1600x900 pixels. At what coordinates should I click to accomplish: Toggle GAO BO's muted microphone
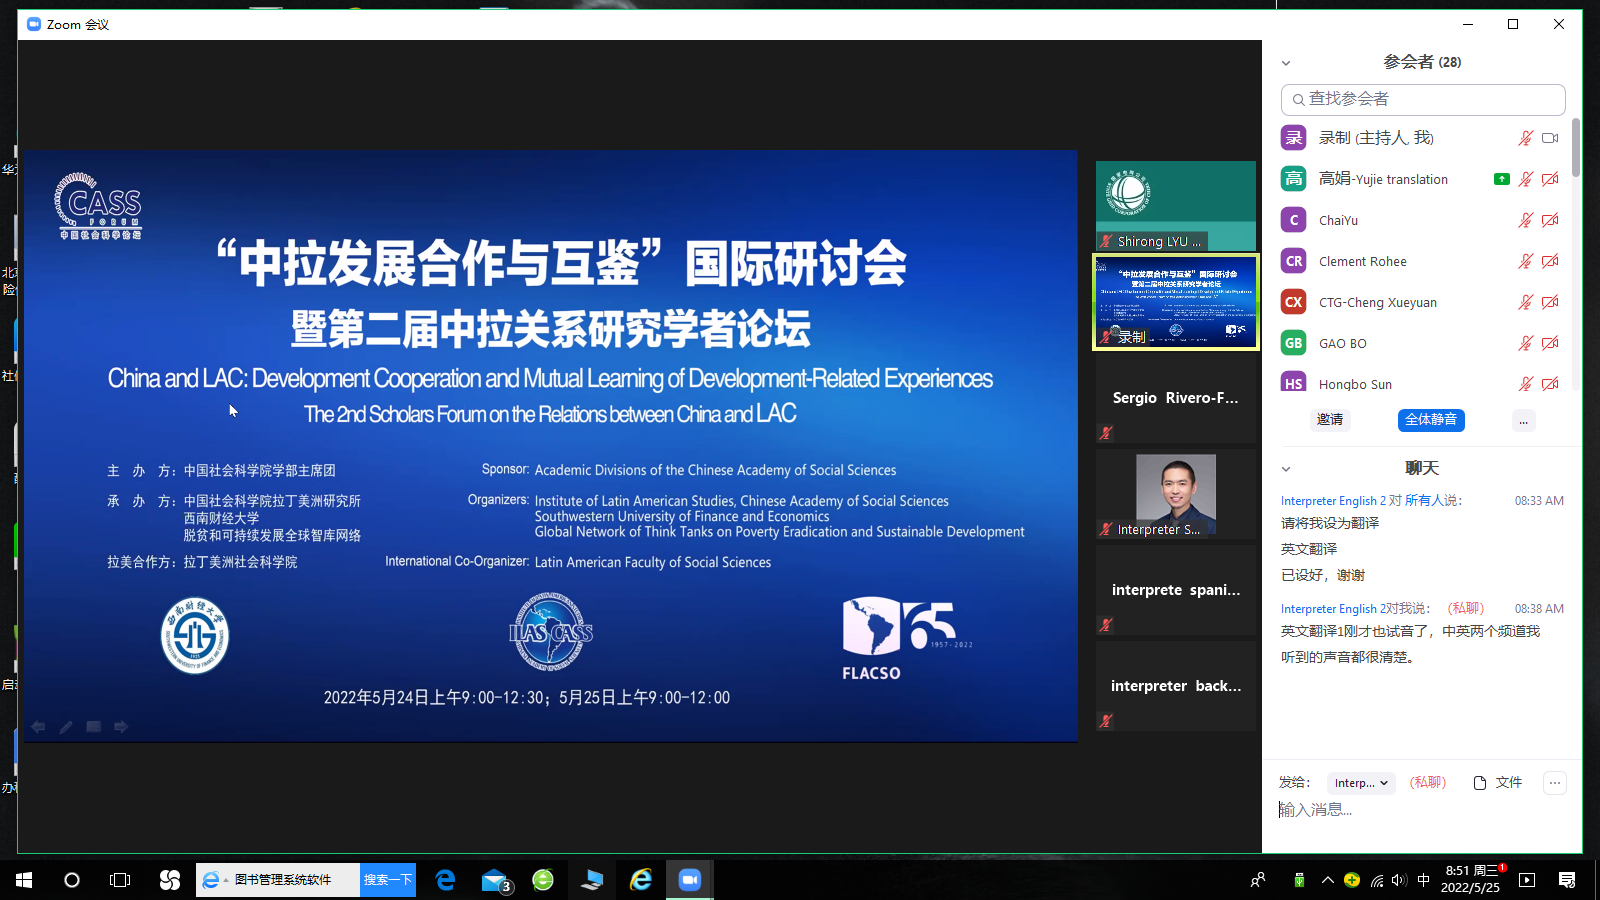click(1525, 343)
